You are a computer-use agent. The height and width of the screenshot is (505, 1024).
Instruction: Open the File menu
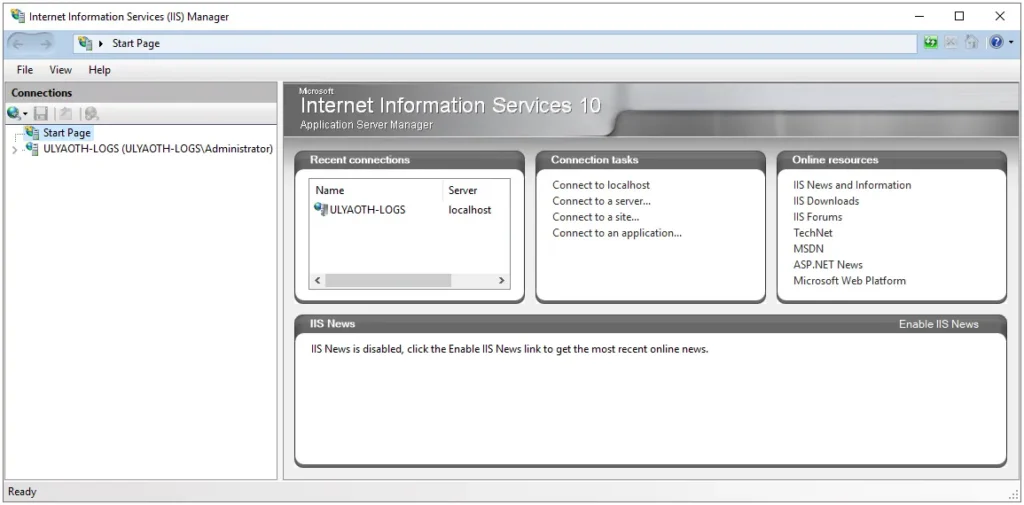click(25, 70)
